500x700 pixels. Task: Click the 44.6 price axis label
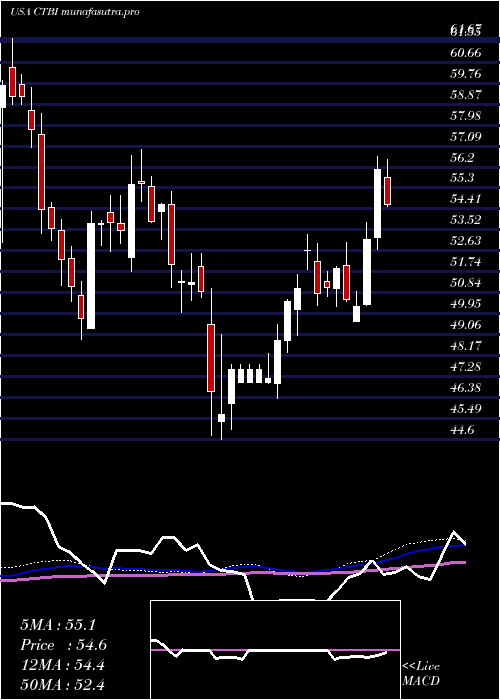click(x=462, y=429)
